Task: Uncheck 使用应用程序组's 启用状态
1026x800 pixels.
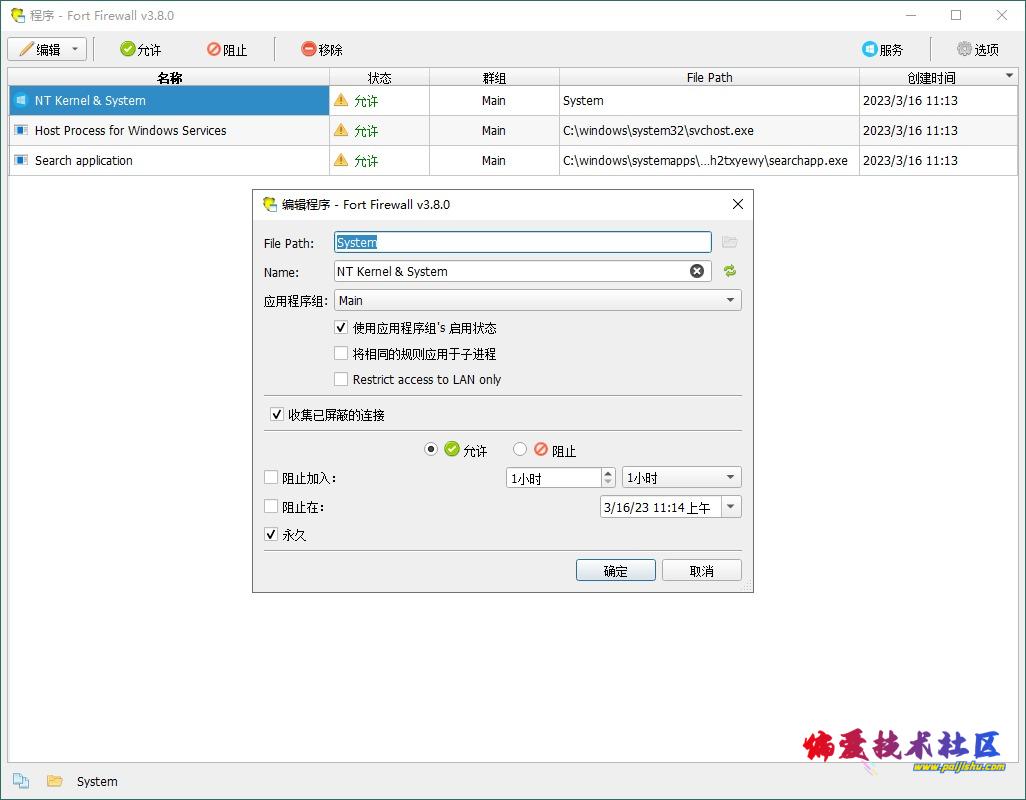Action: pos(341,327)
